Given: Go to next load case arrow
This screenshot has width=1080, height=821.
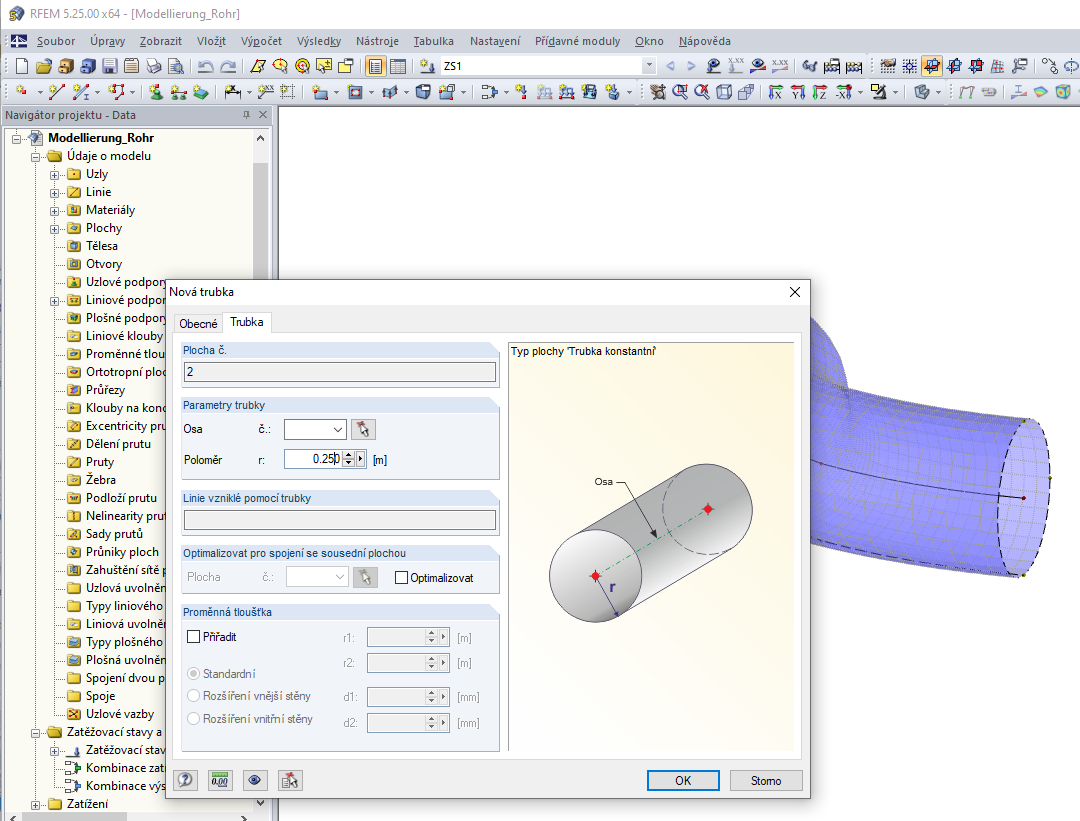Looking at the screenshot, I should 691,66.
